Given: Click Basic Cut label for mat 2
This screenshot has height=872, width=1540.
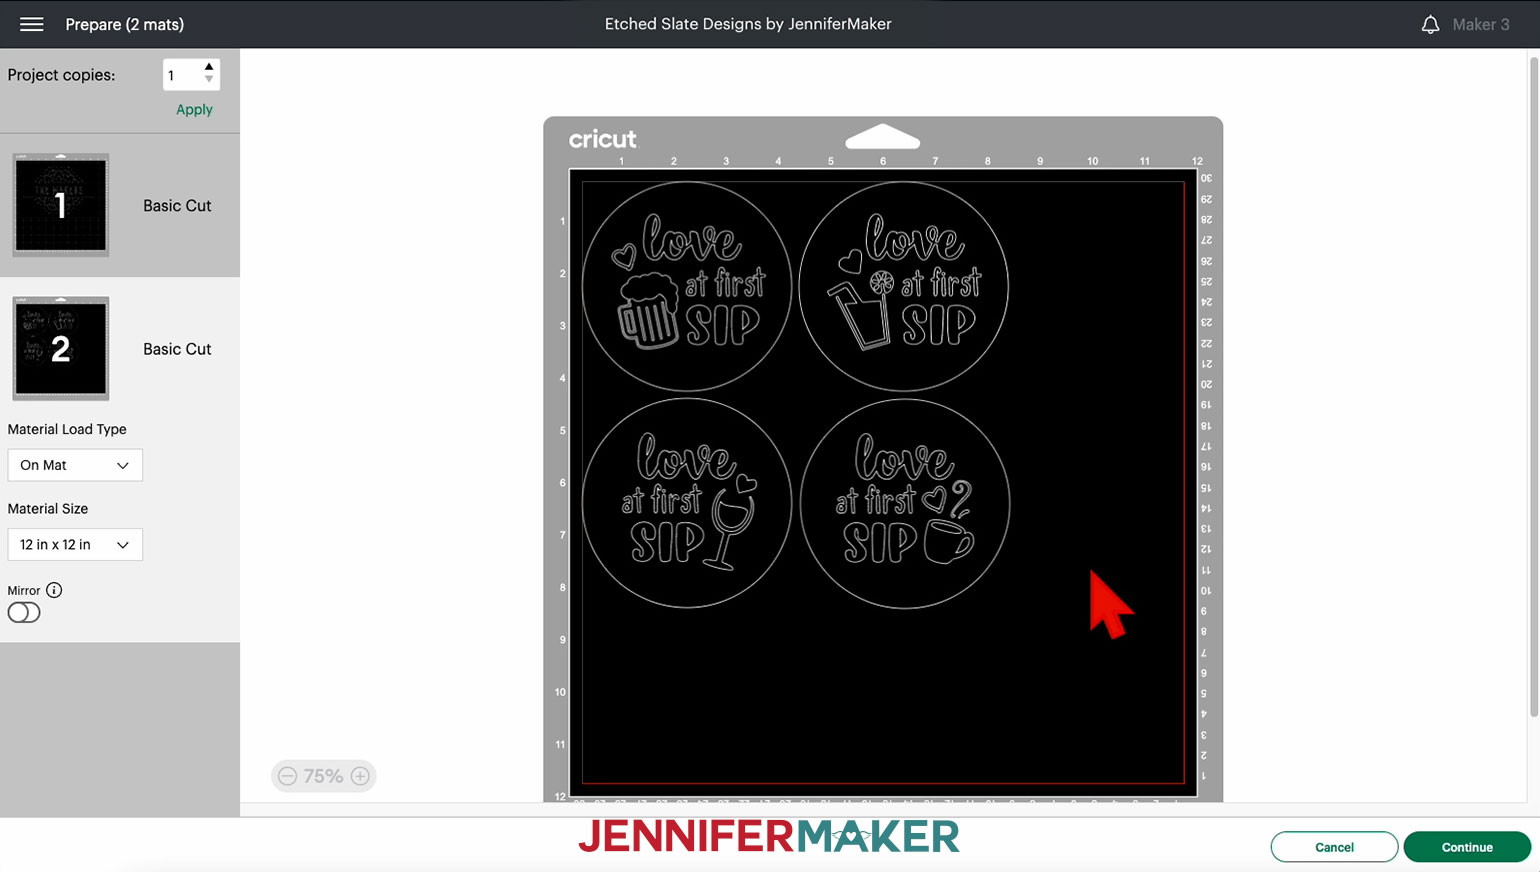Looking at the screenshot, I should point(177,349).
